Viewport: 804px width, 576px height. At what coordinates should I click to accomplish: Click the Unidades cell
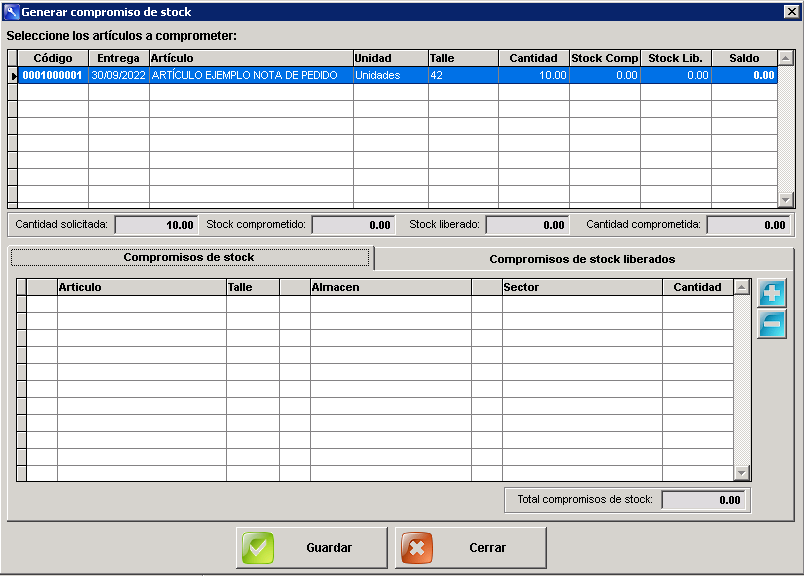[391, 75]
